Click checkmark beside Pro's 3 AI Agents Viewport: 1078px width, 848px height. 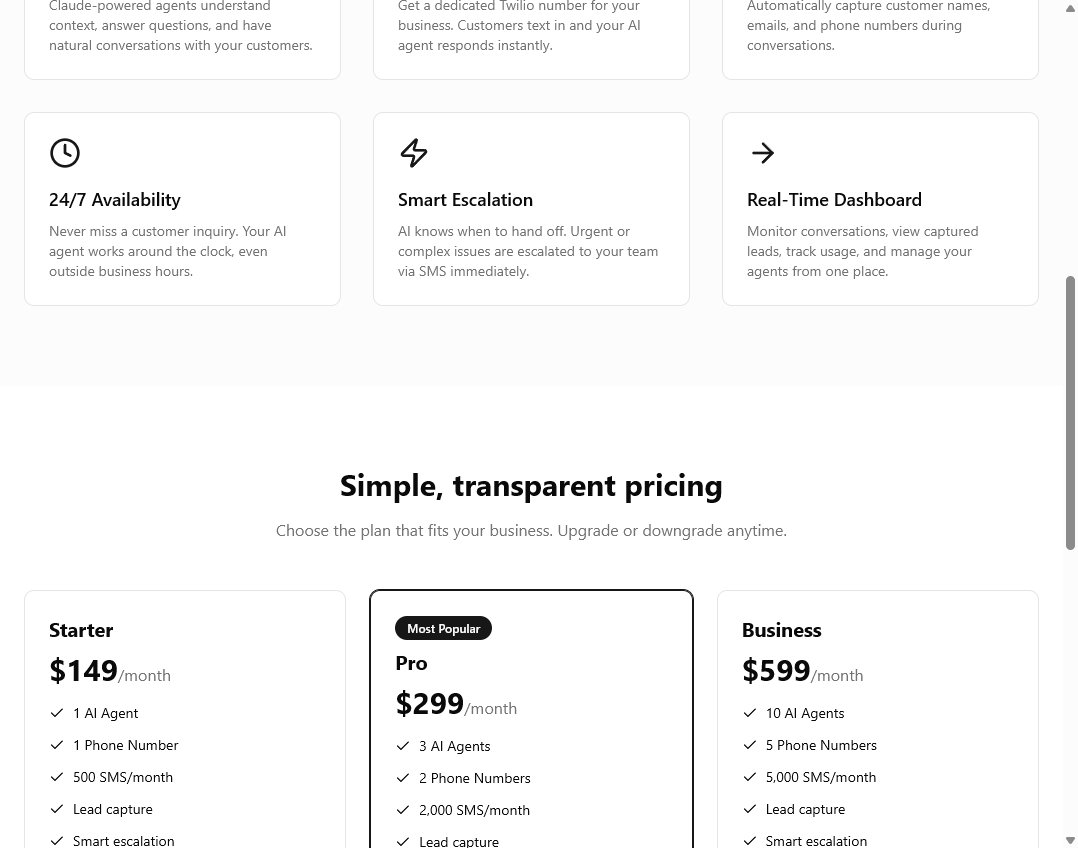coord(403,746)
